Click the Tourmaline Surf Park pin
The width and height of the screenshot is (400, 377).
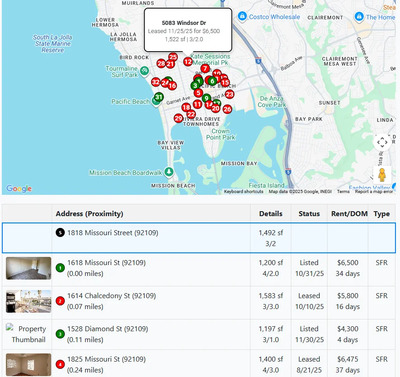(x=144, y=71)
